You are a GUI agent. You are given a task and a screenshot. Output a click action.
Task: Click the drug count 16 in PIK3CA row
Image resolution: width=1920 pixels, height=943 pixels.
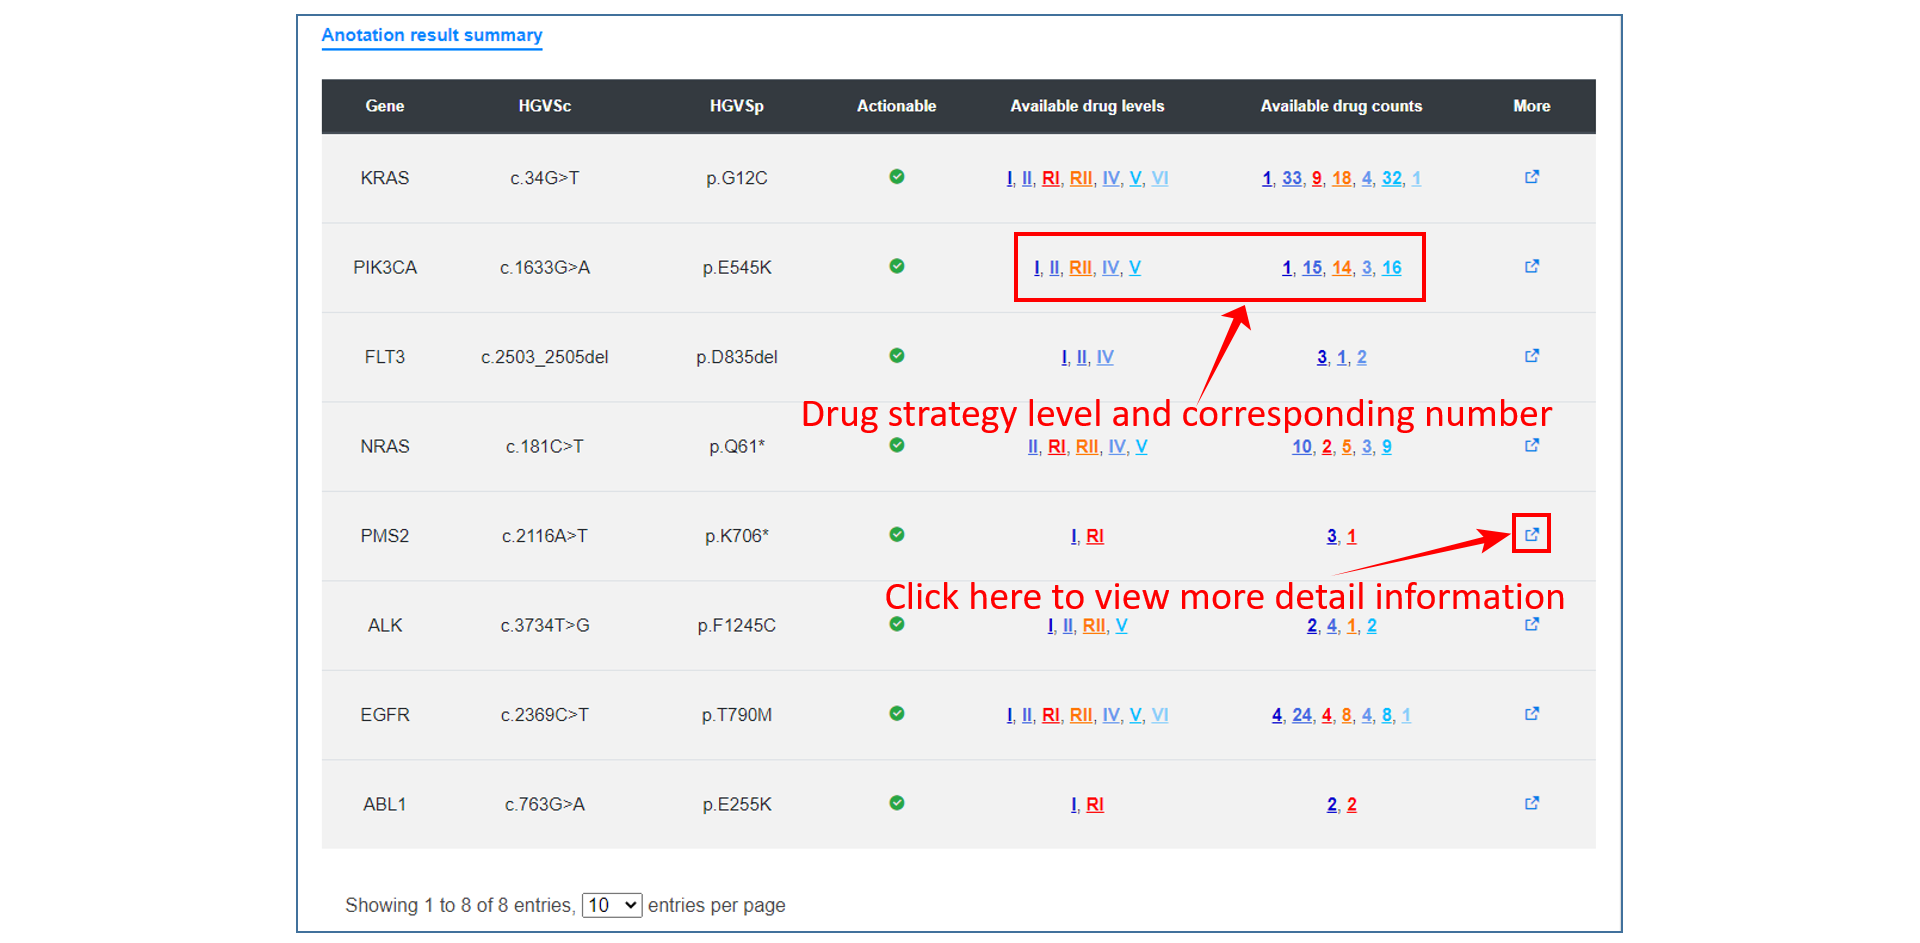(x=1392, y=268)
